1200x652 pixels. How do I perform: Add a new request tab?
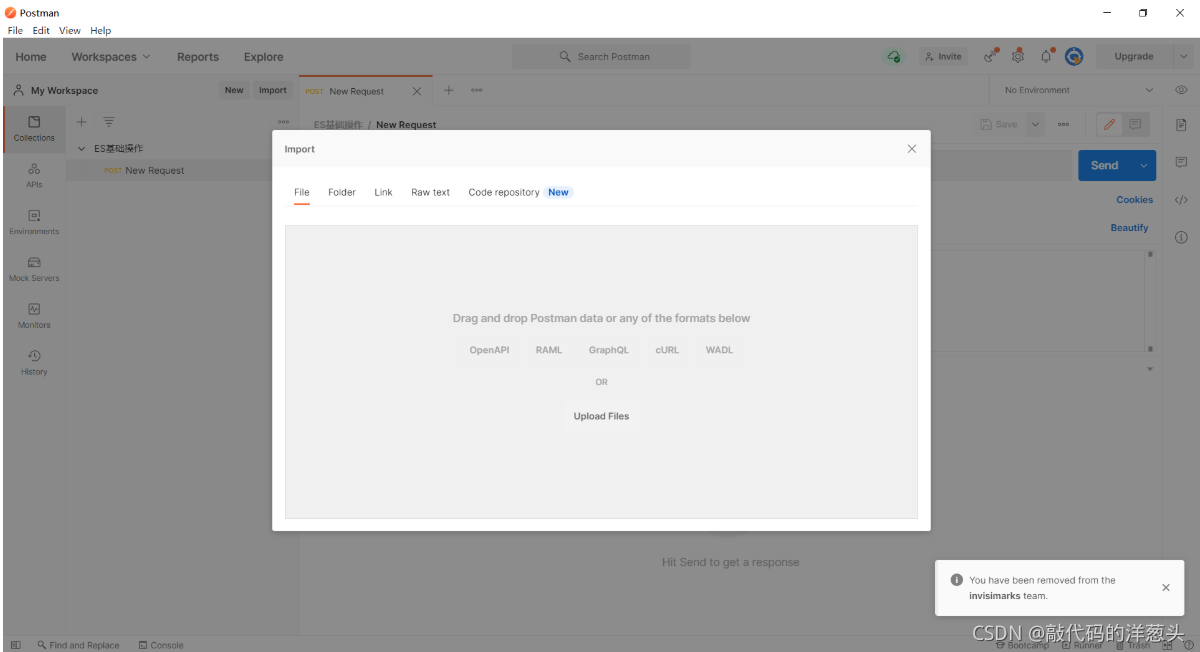(x=449, y=90)
